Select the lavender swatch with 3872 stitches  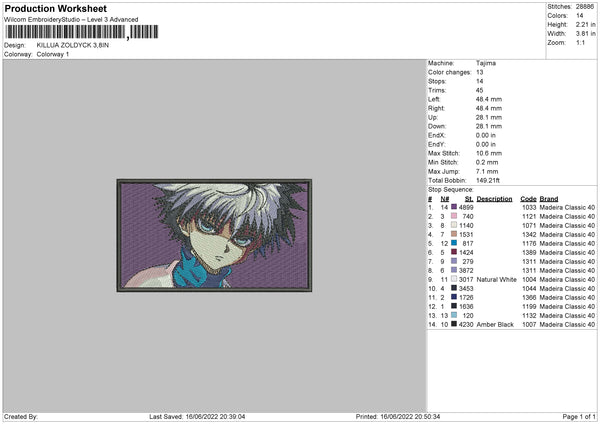click(x=454, y=270)
